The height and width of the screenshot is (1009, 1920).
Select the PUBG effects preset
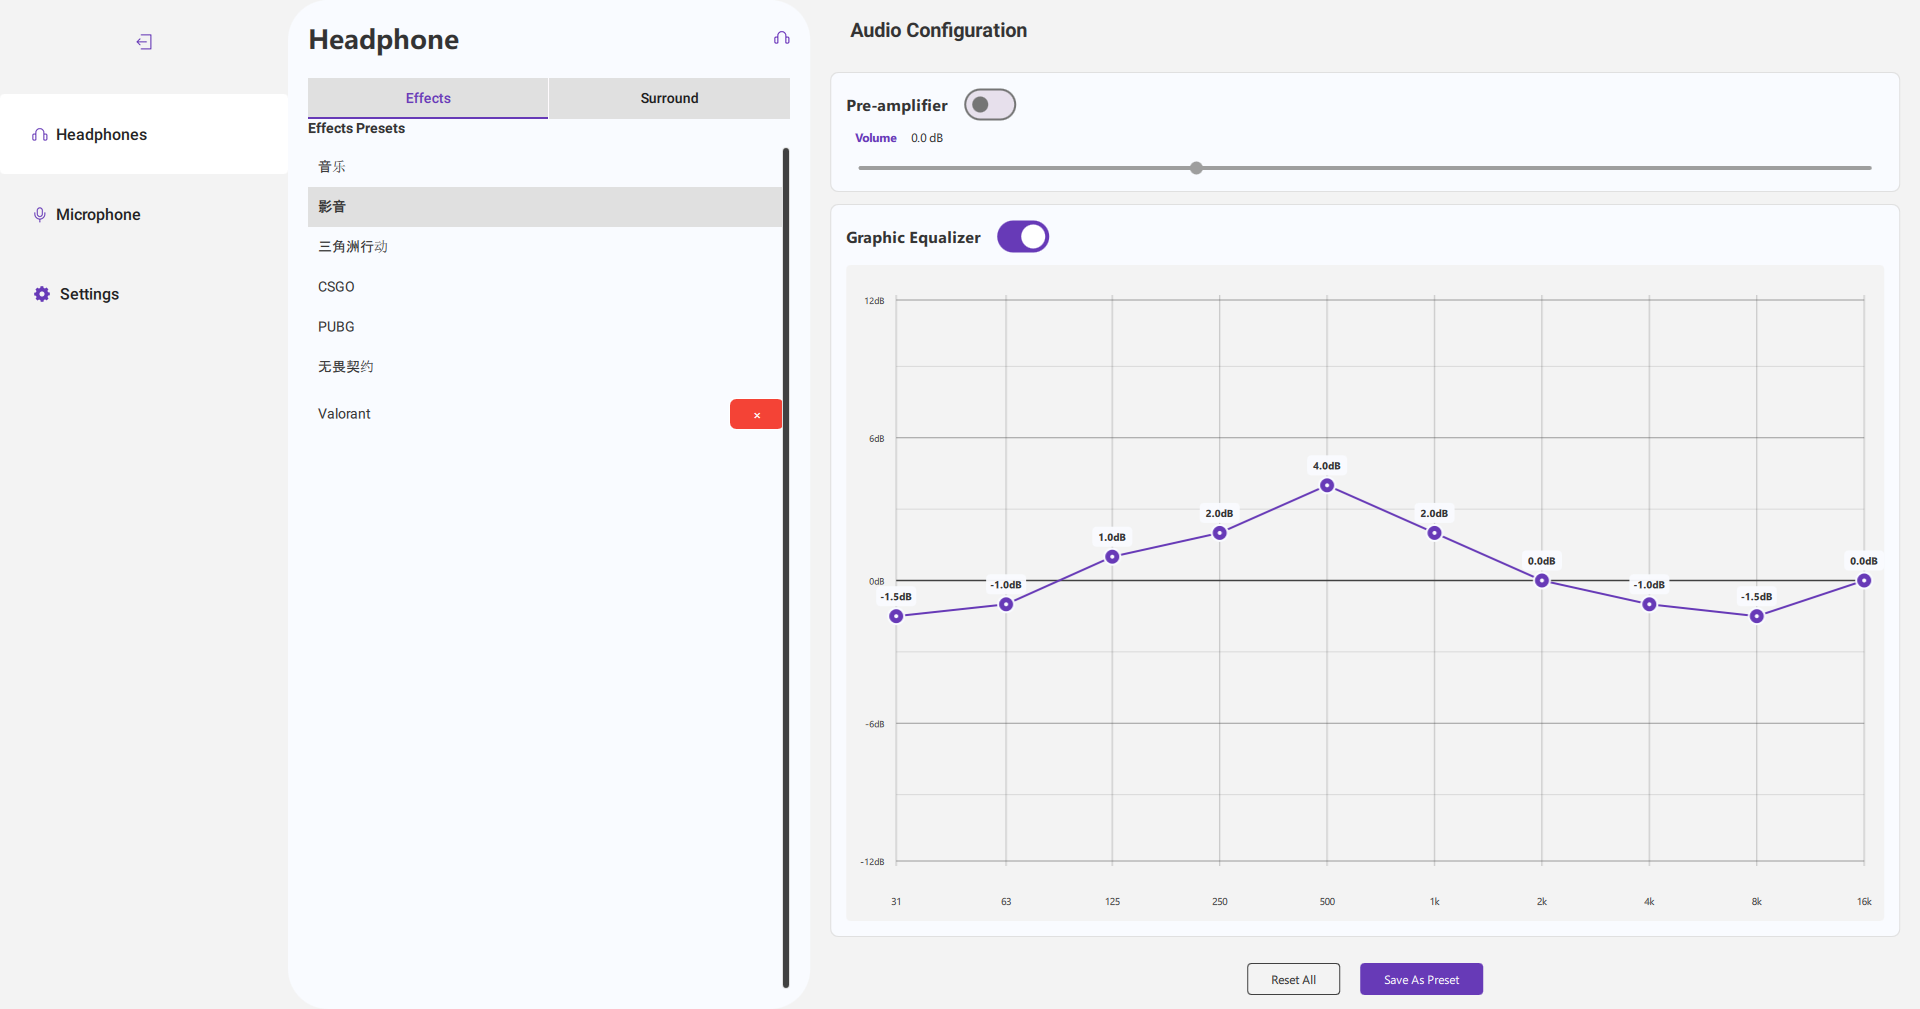(336, 327)
